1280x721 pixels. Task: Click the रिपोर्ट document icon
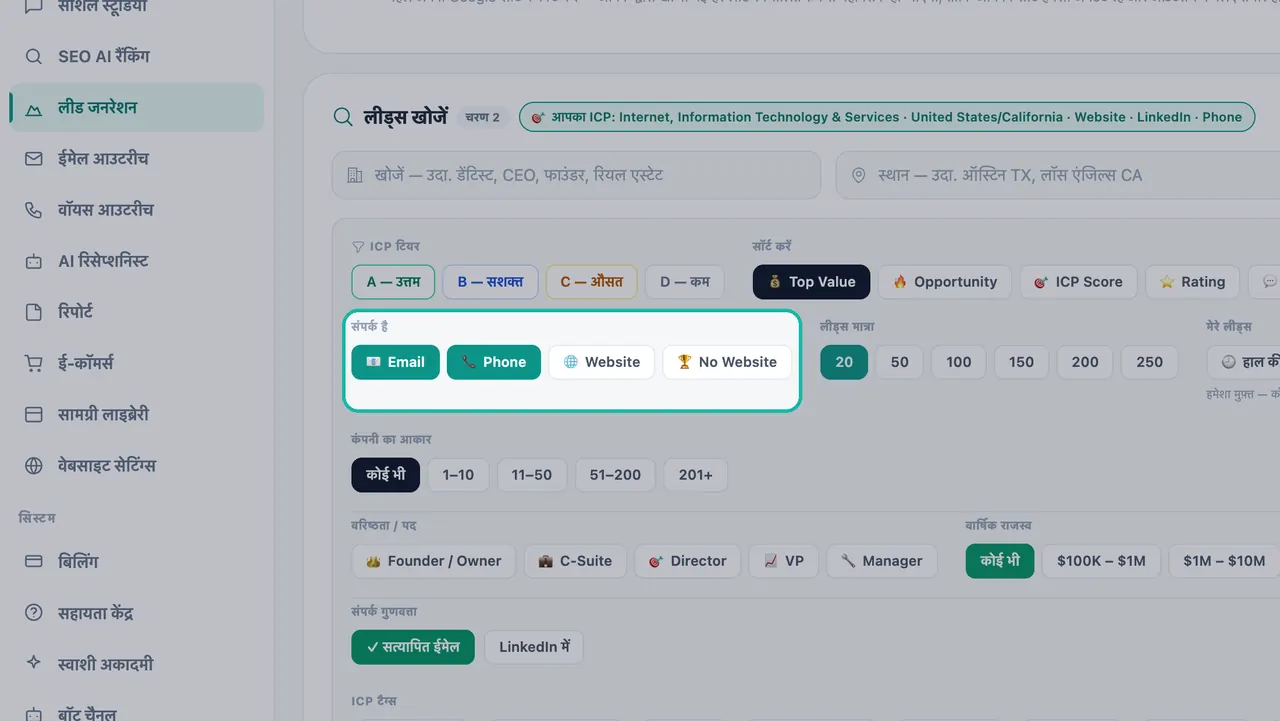tap(34, 312)
